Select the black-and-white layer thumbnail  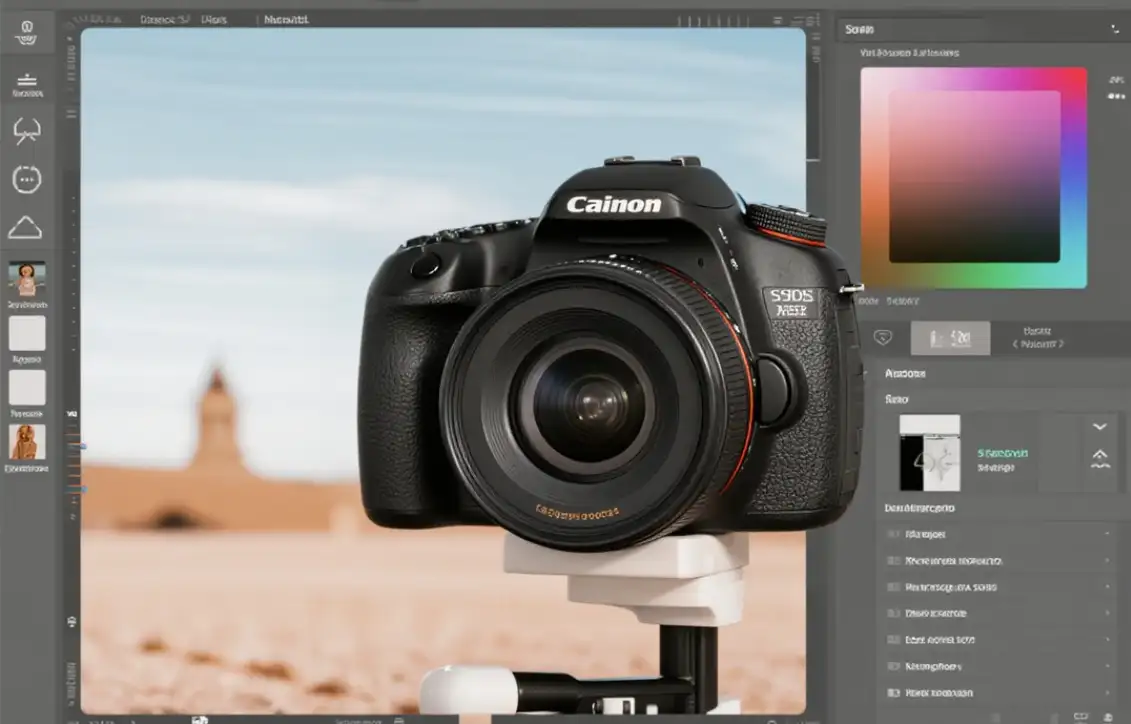coord(930,452)
